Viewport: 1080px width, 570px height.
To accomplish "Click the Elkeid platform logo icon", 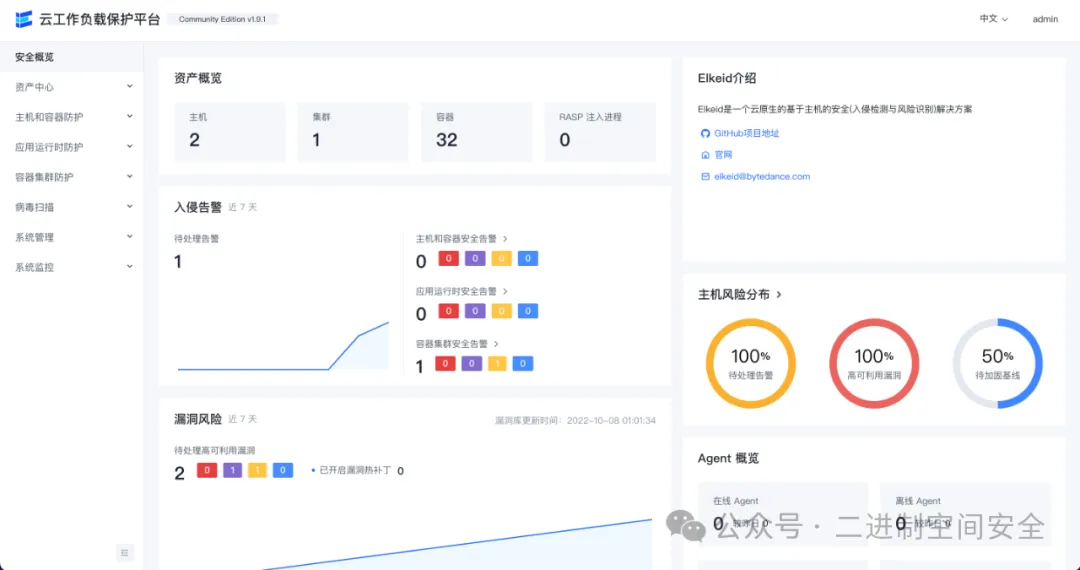I will click(23, 19).
